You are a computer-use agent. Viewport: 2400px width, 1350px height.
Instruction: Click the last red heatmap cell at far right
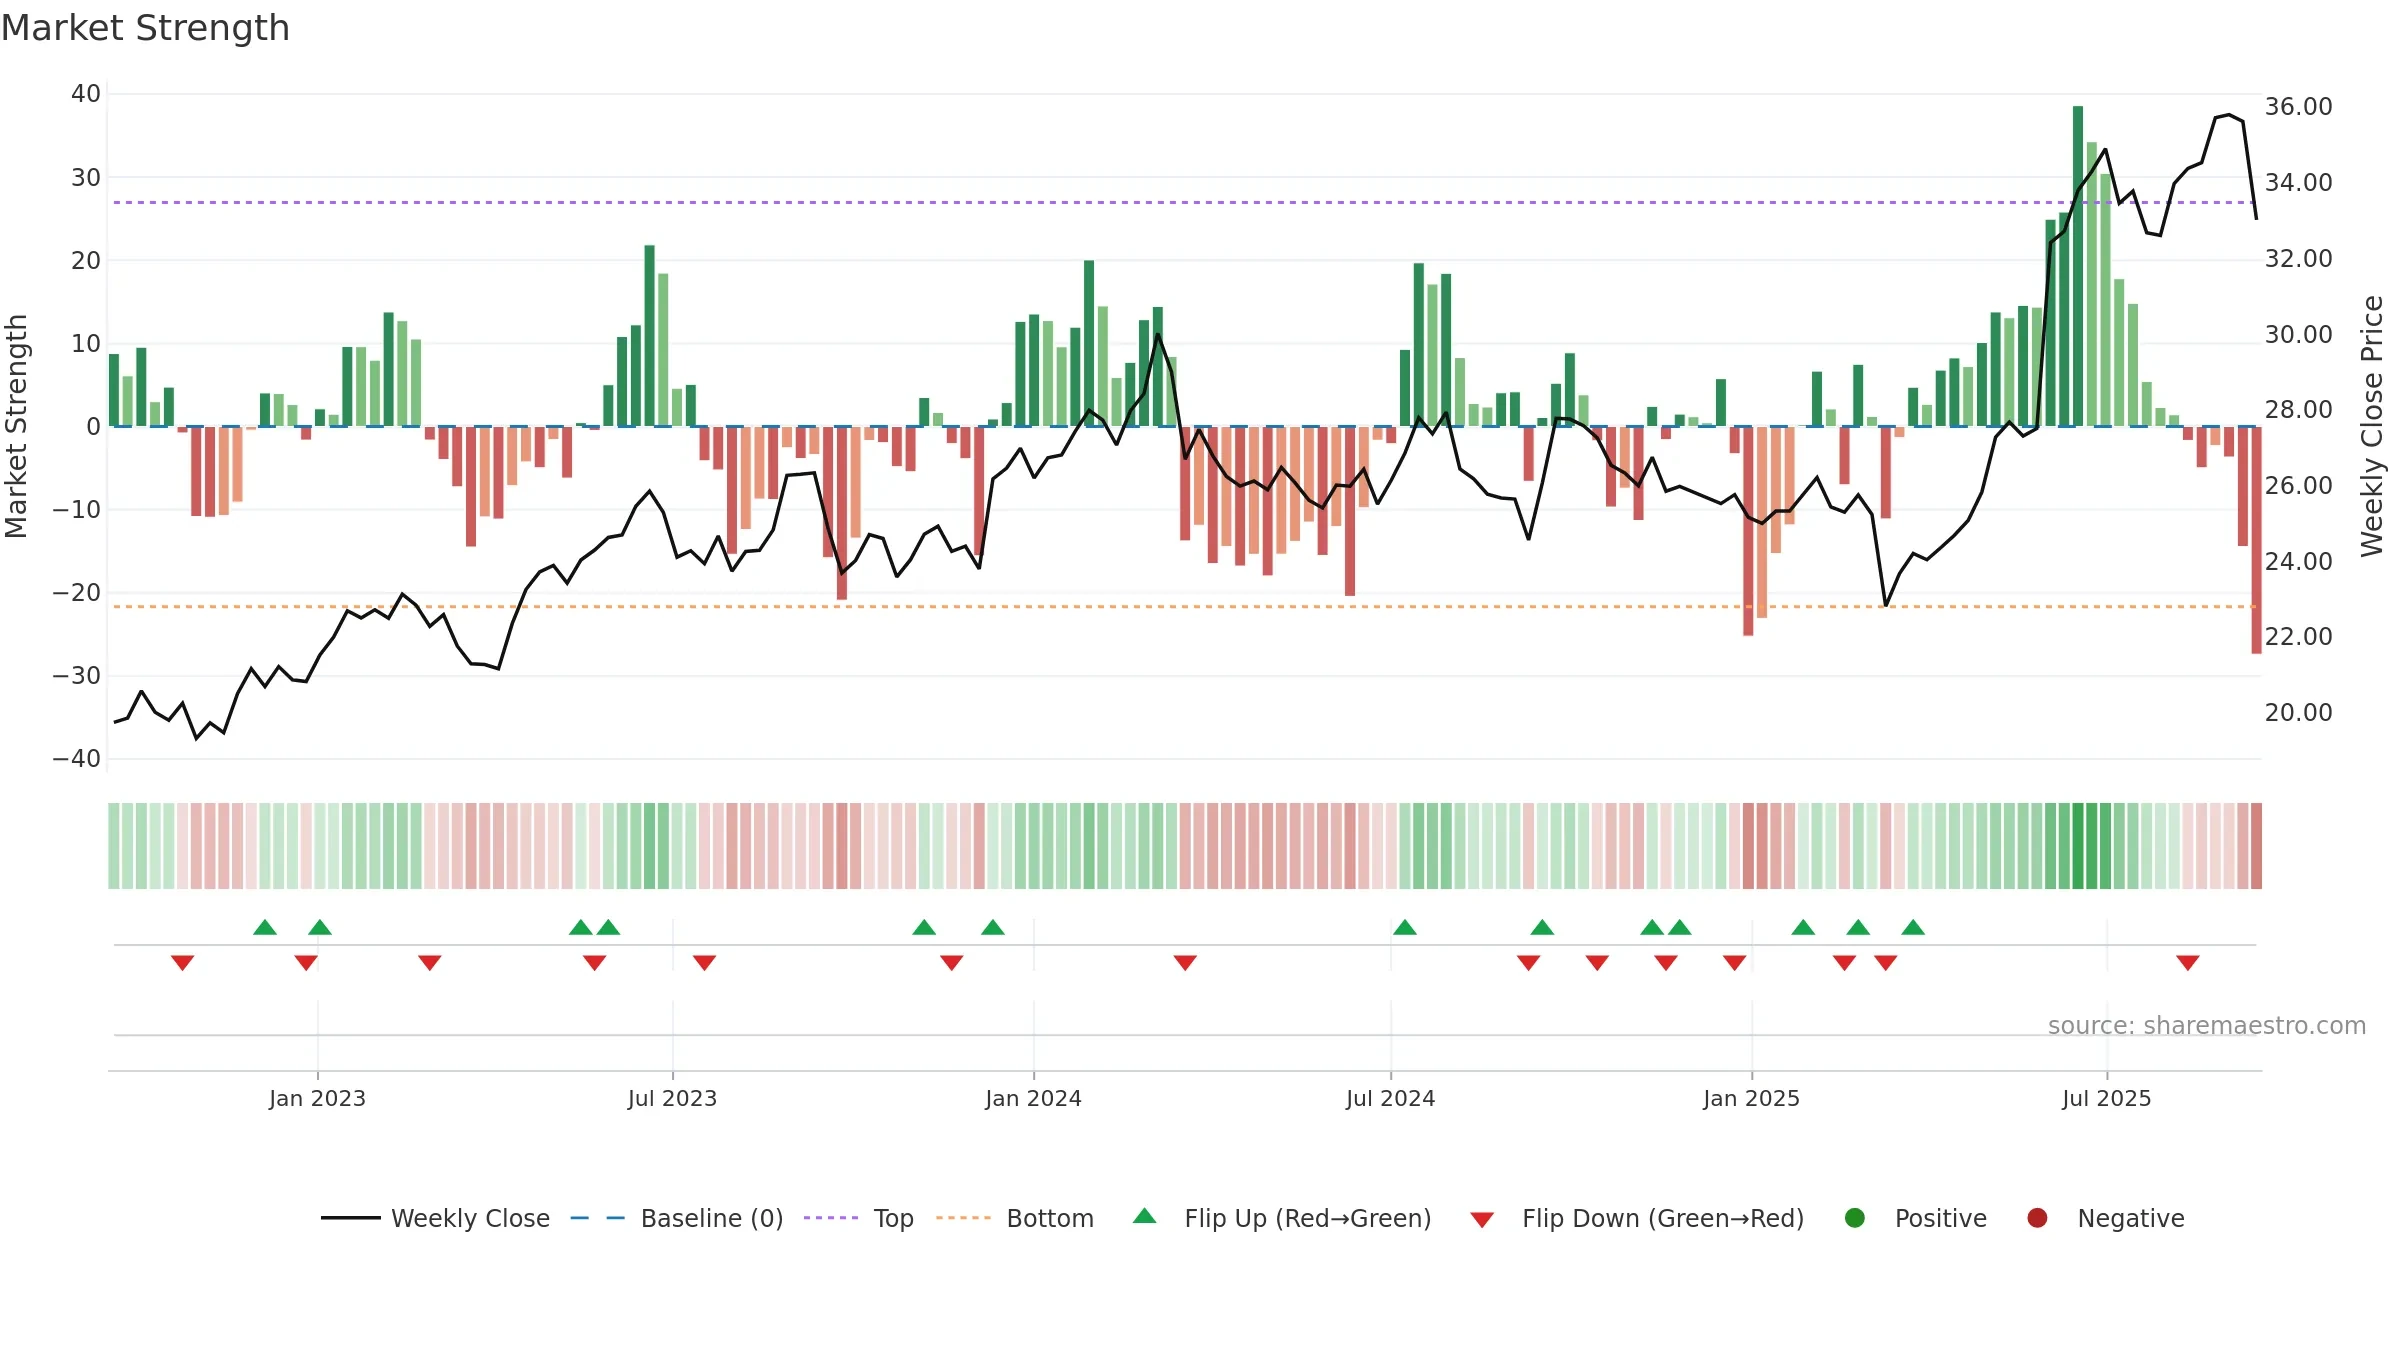coord(2256,846)
